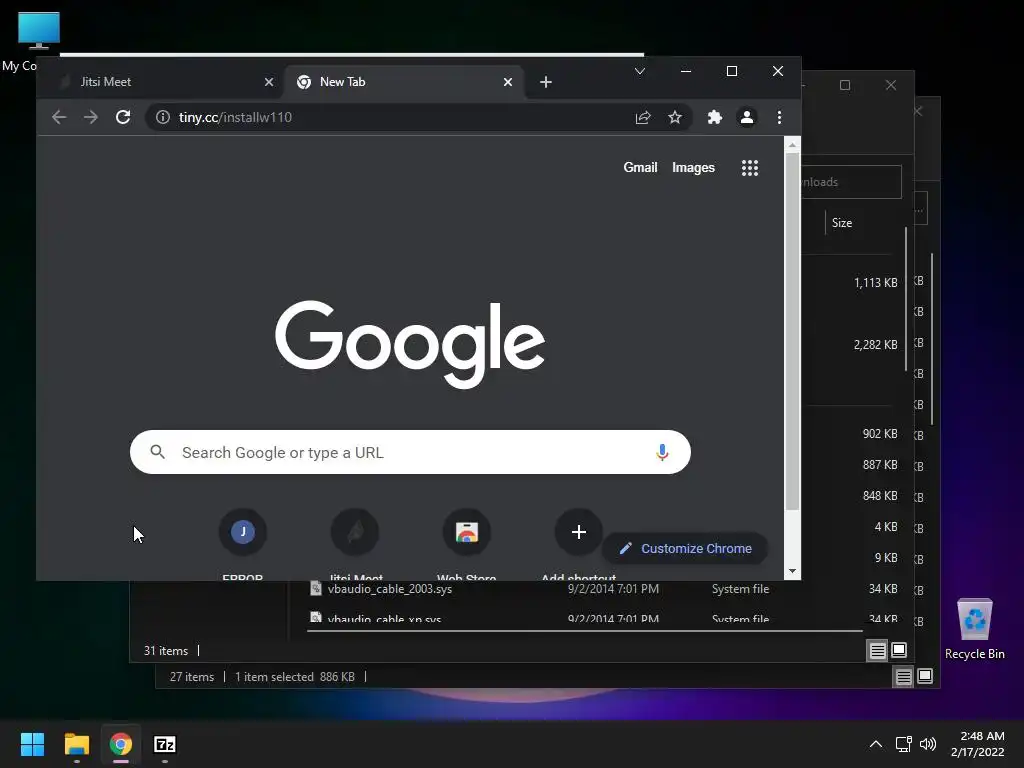Image resolution: width=1024 pixels, height=768 pixels.
Task: Click Chrome page scrollbar up arrow
Action: (792, 145)
